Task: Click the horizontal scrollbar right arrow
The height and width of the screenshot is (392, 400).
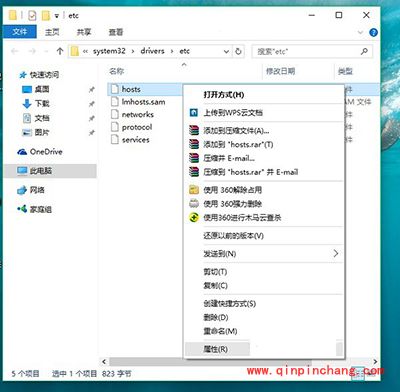Action: (375, 362)
